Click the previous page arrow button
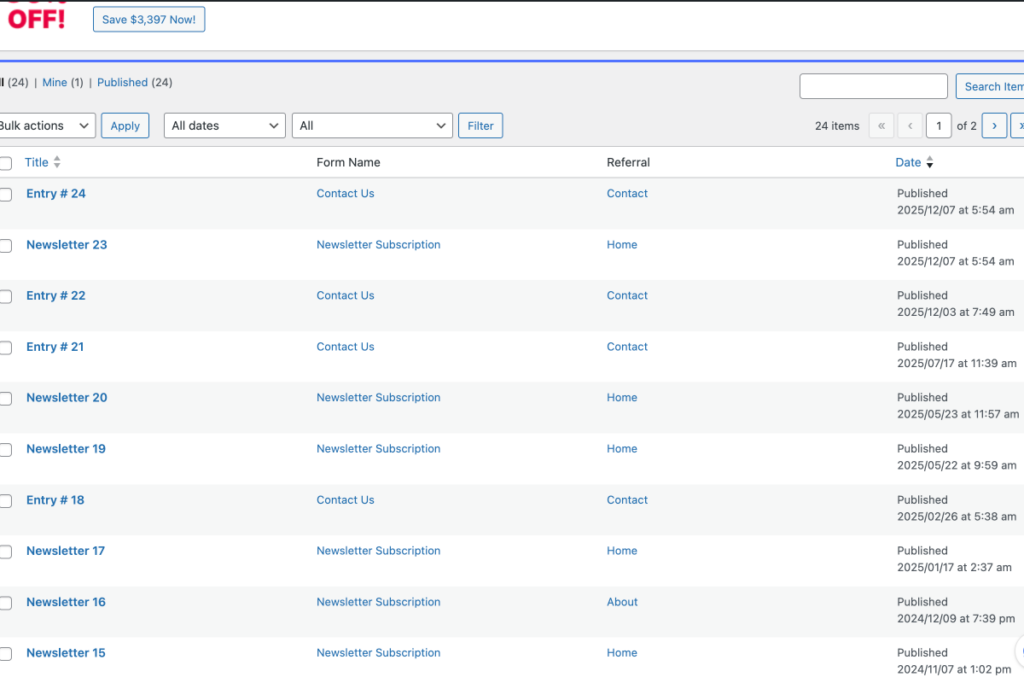 [x=910, y=126]
